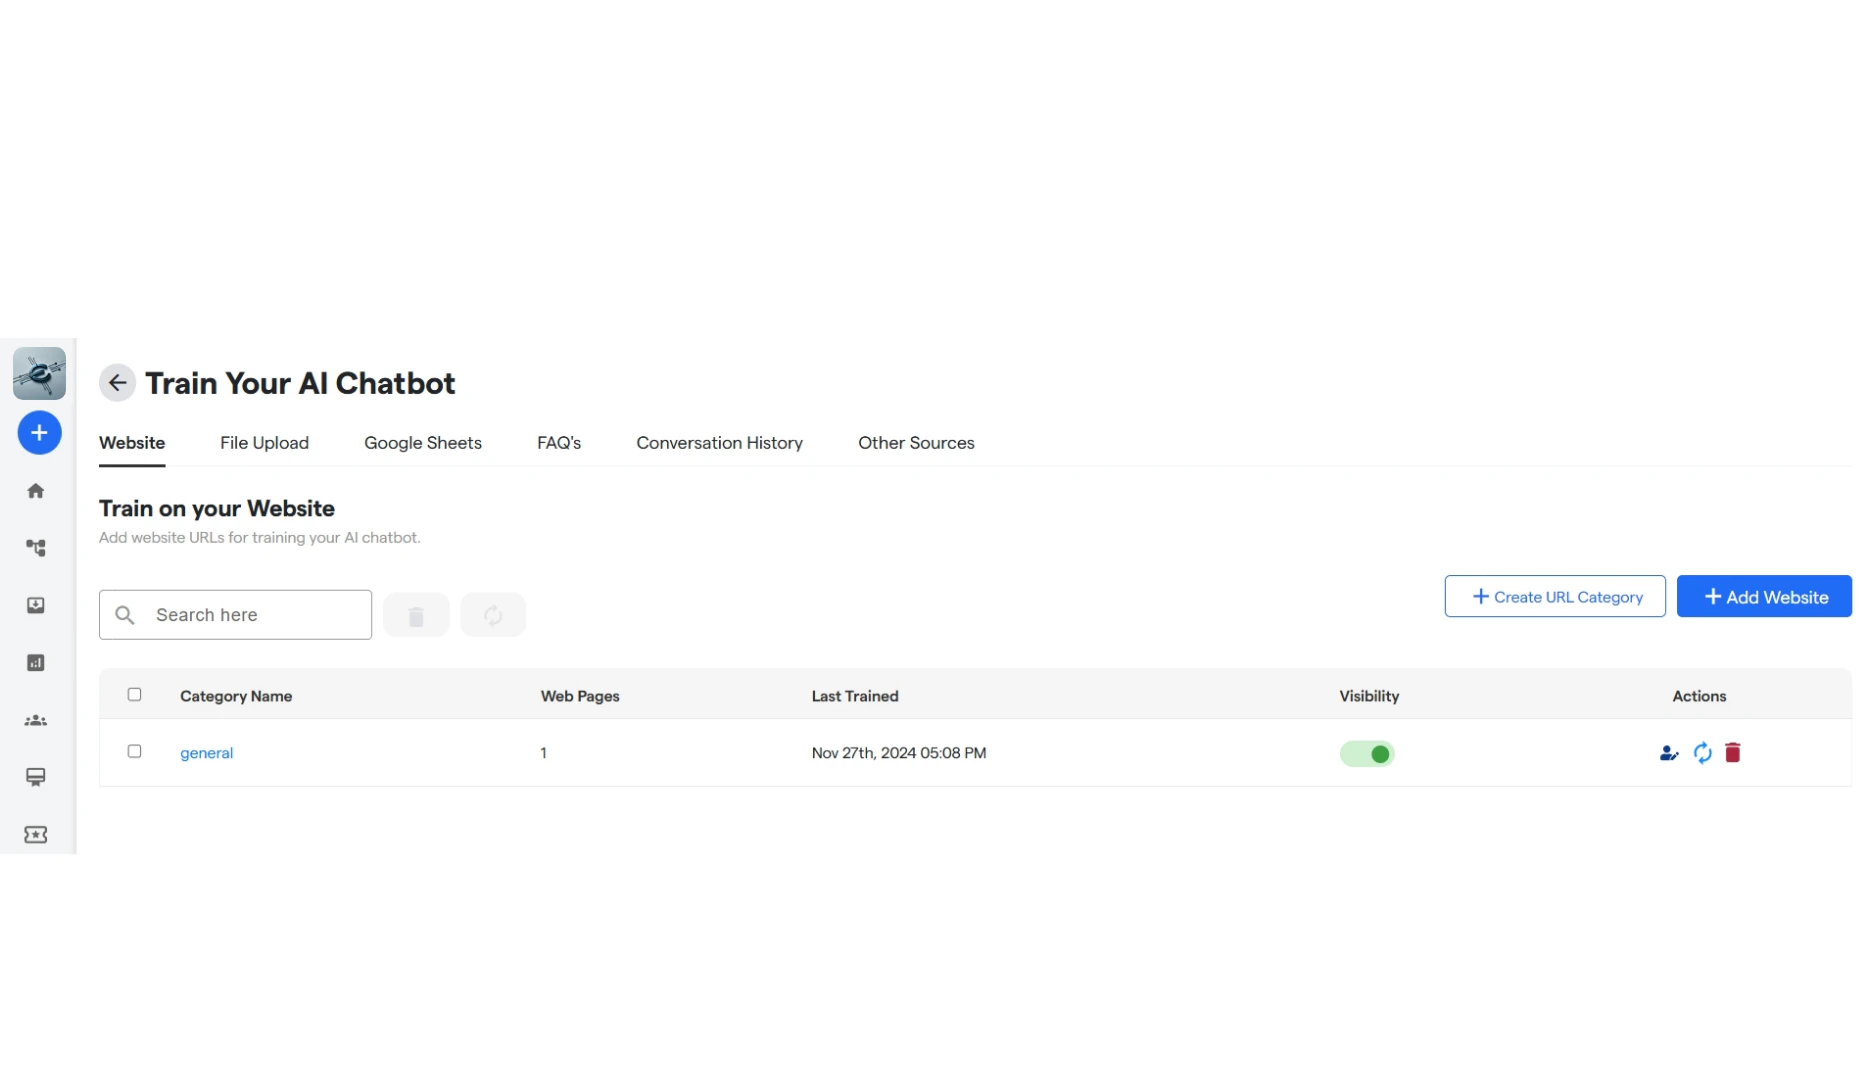The height and width of the screenshot is (1080, 1866).
Task: Open the general category link
Action: pos(206,753)
